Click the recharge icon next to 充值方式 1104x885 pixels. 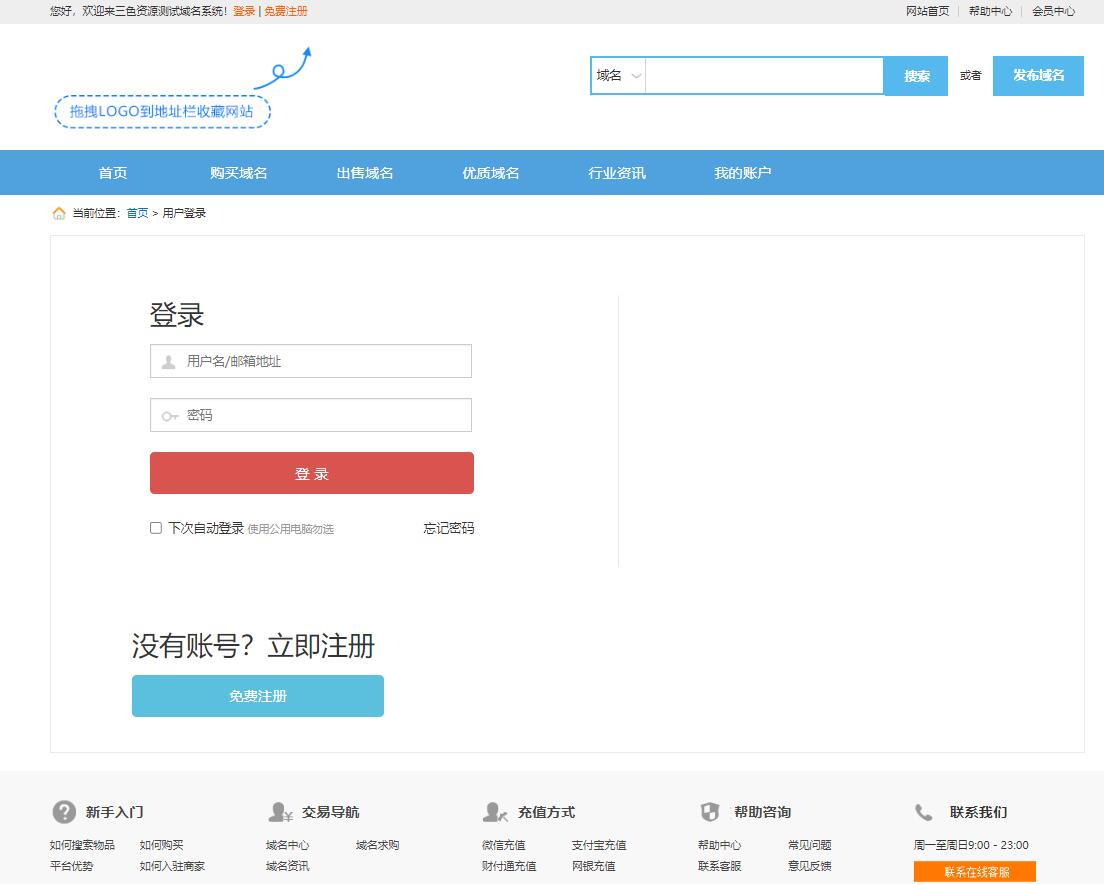click(x=494, y=812)
